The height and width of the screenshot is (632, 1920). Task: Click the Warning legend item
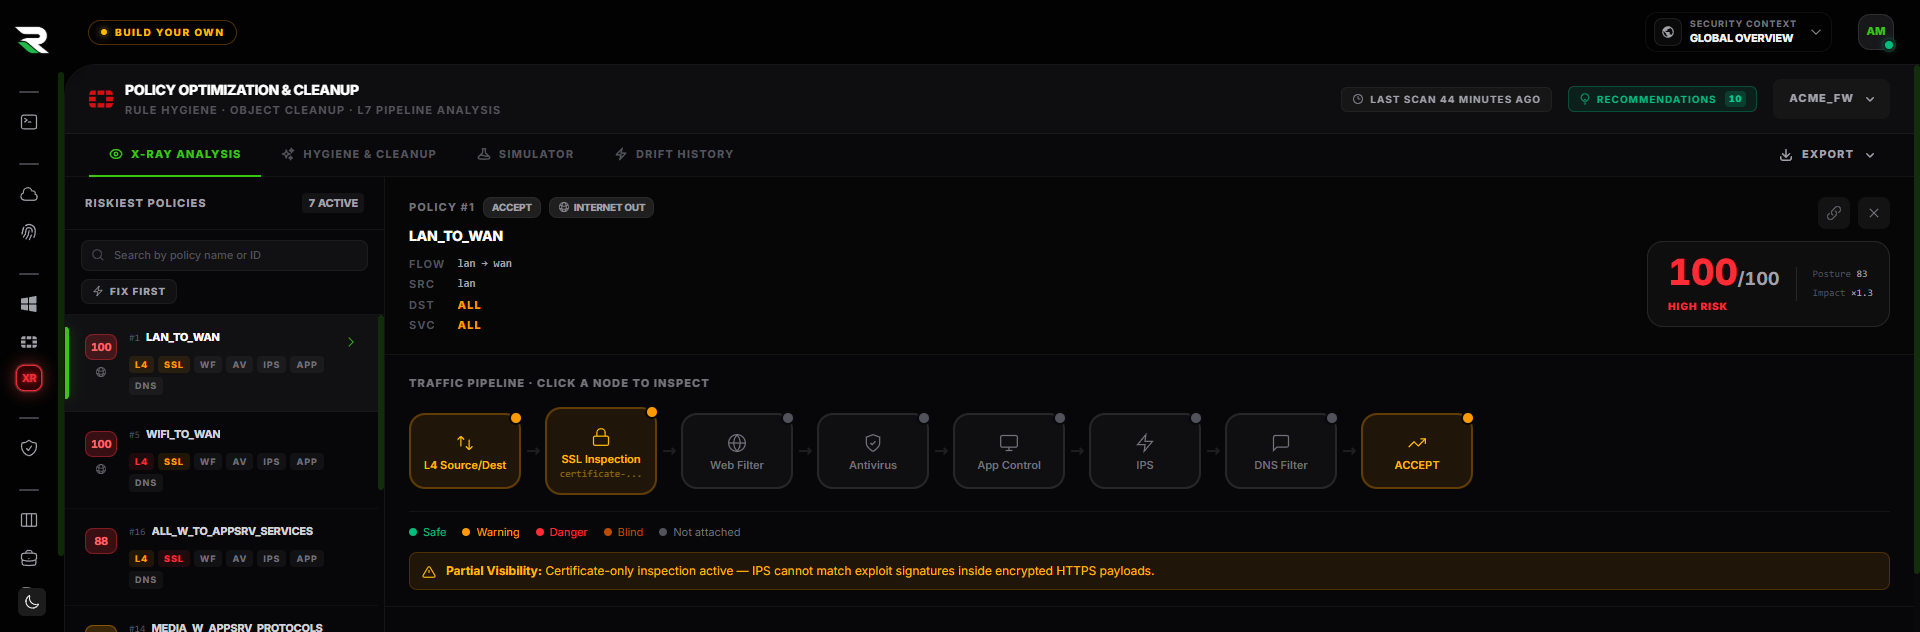coord(490,532)
